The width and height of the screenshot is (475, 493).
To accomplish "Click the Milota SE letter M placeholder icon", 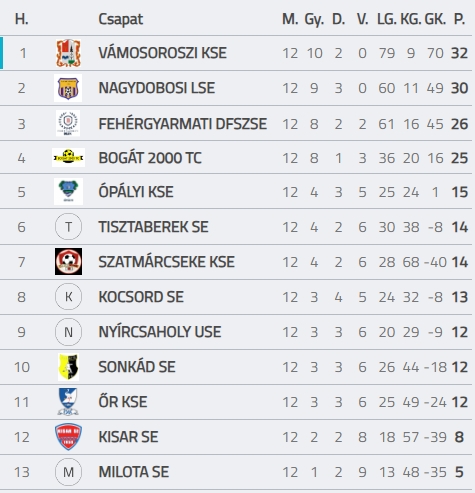I will click(x=68, y=472).
